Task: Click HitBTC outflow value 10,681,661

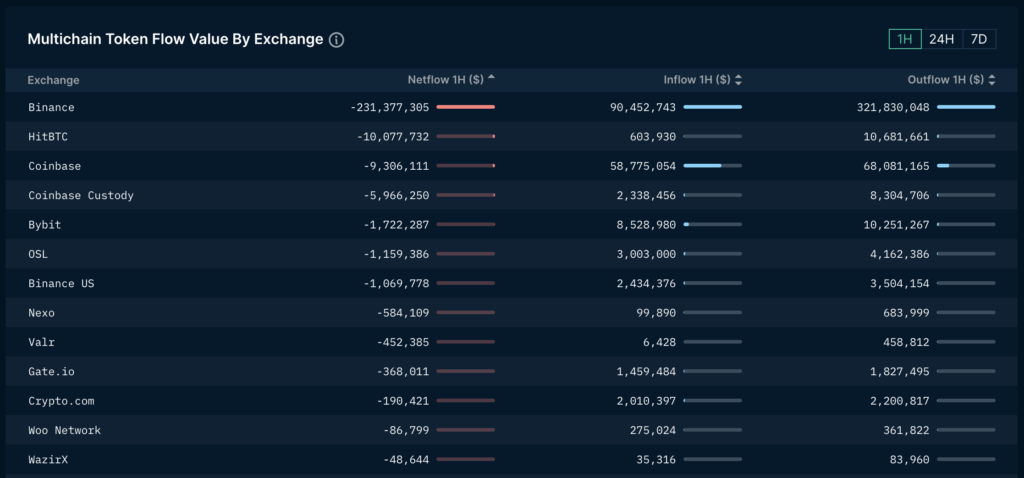Action: 896,136
